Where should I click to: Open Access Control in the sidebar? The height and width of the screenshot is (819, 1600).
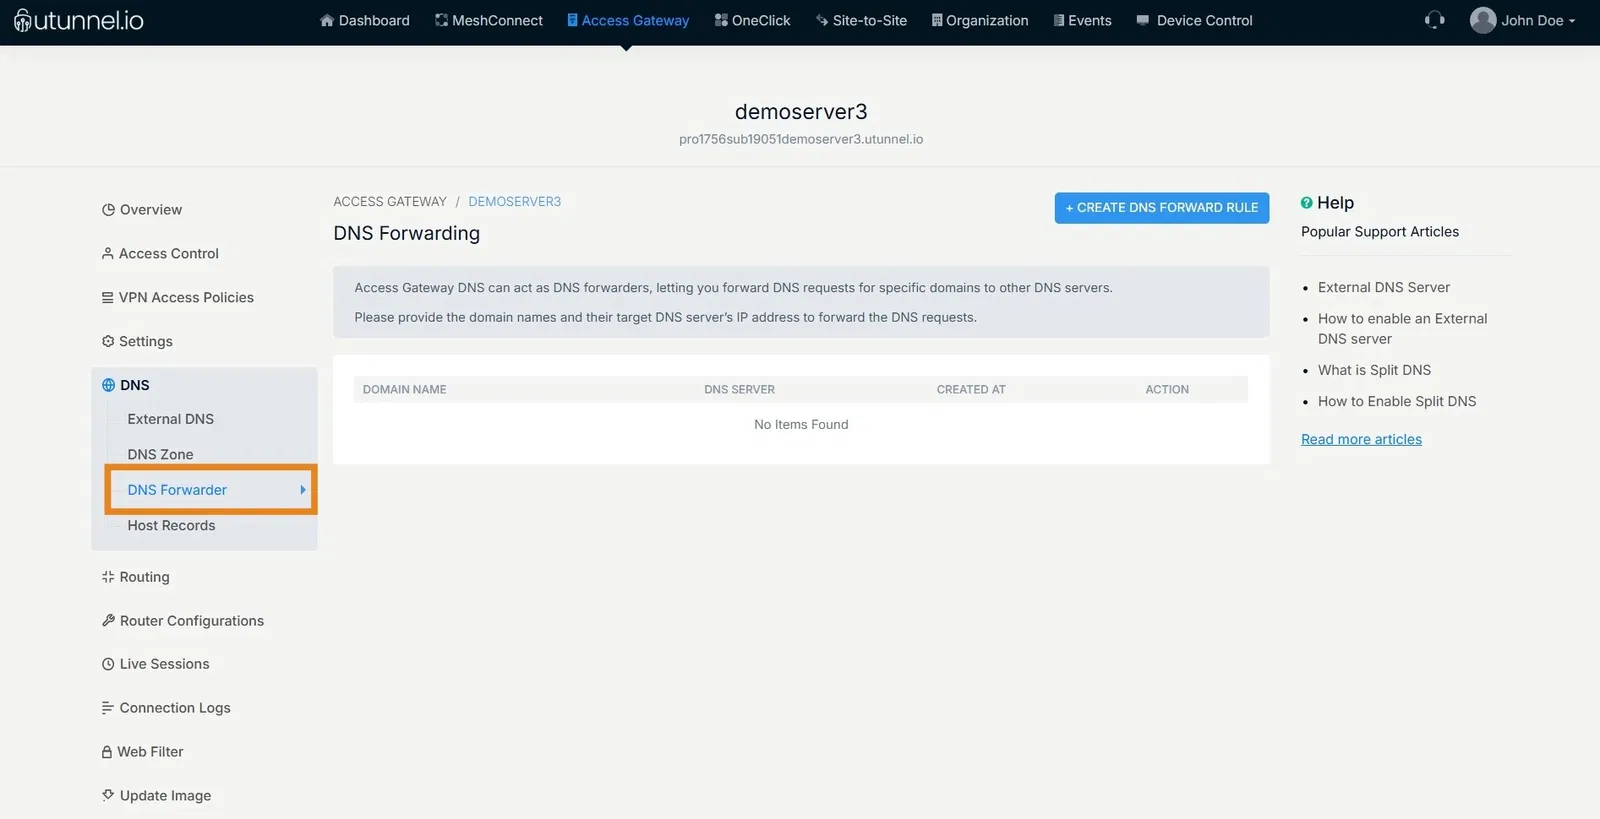(x=160, y=253)
